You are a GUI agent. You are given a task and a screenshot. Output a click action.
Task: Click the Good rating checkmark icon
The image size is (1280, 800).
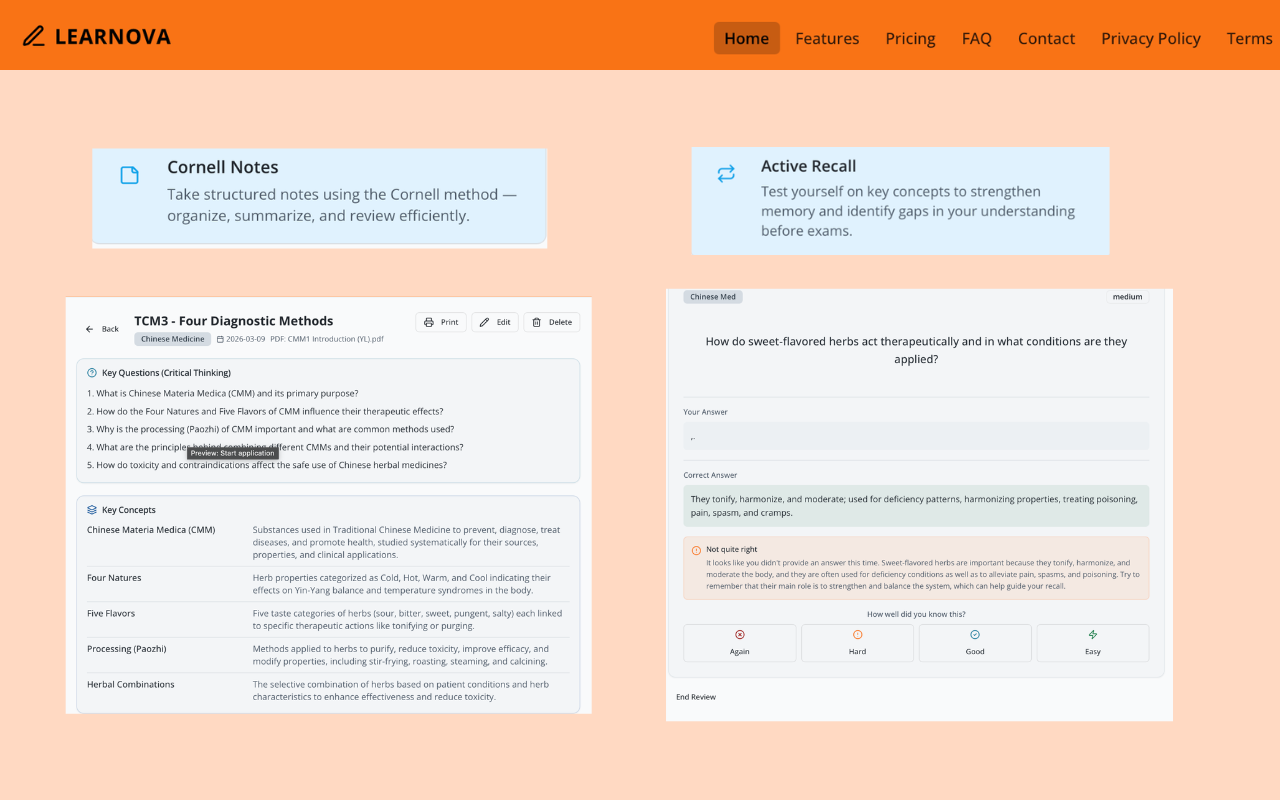pos(975,635)
